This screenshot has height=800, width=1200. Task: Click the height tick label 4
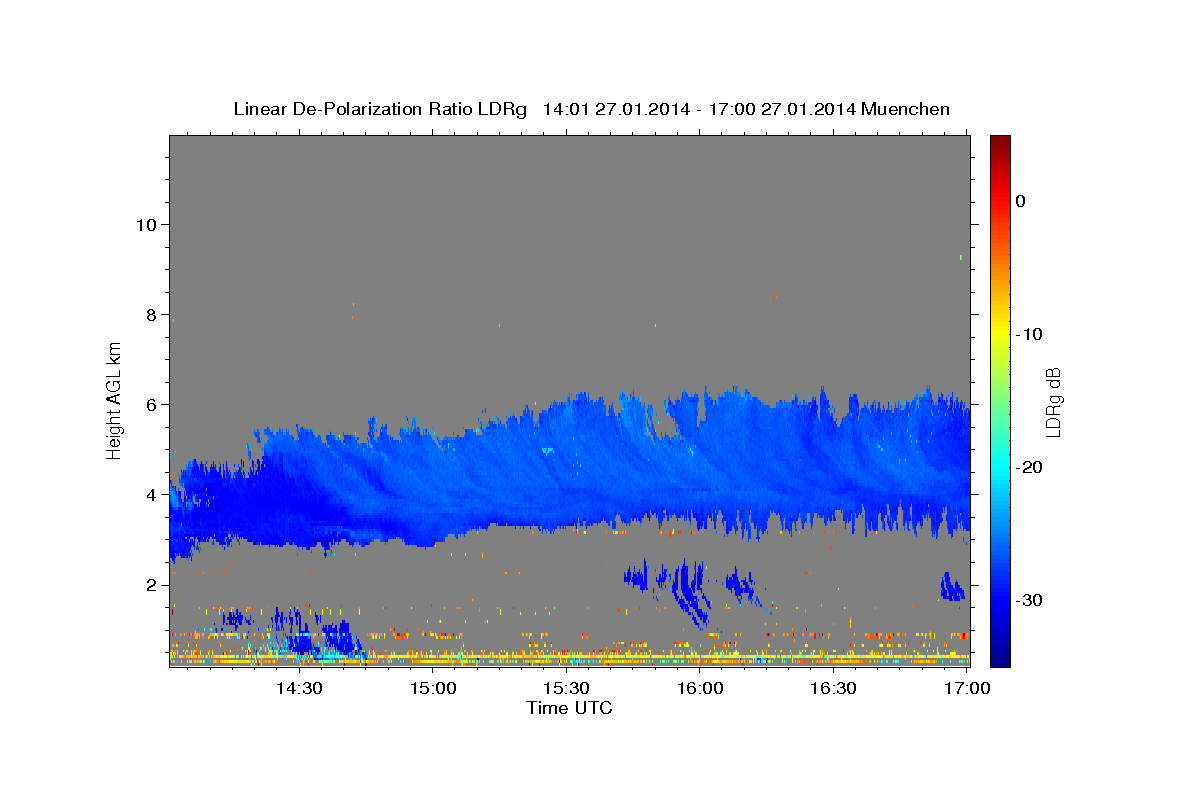point(150,494)
